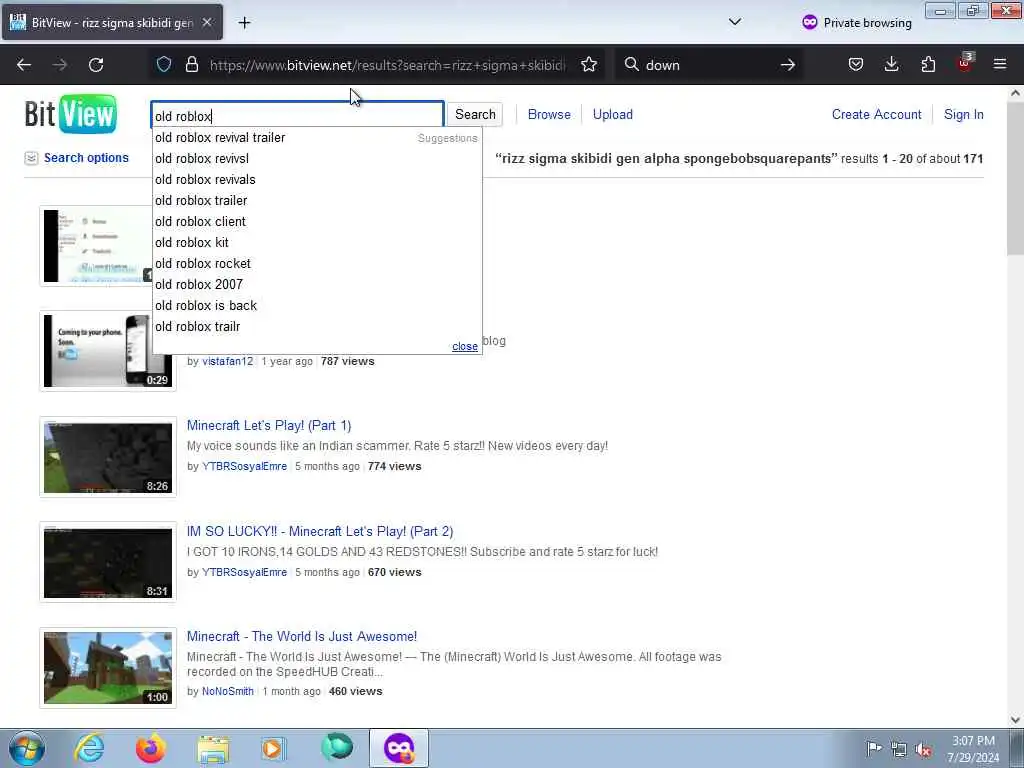Screen dimensions: 1024x768
Task: Open the 'Coming to your phone' video thumbnail
Action: (x=108, y=351)
